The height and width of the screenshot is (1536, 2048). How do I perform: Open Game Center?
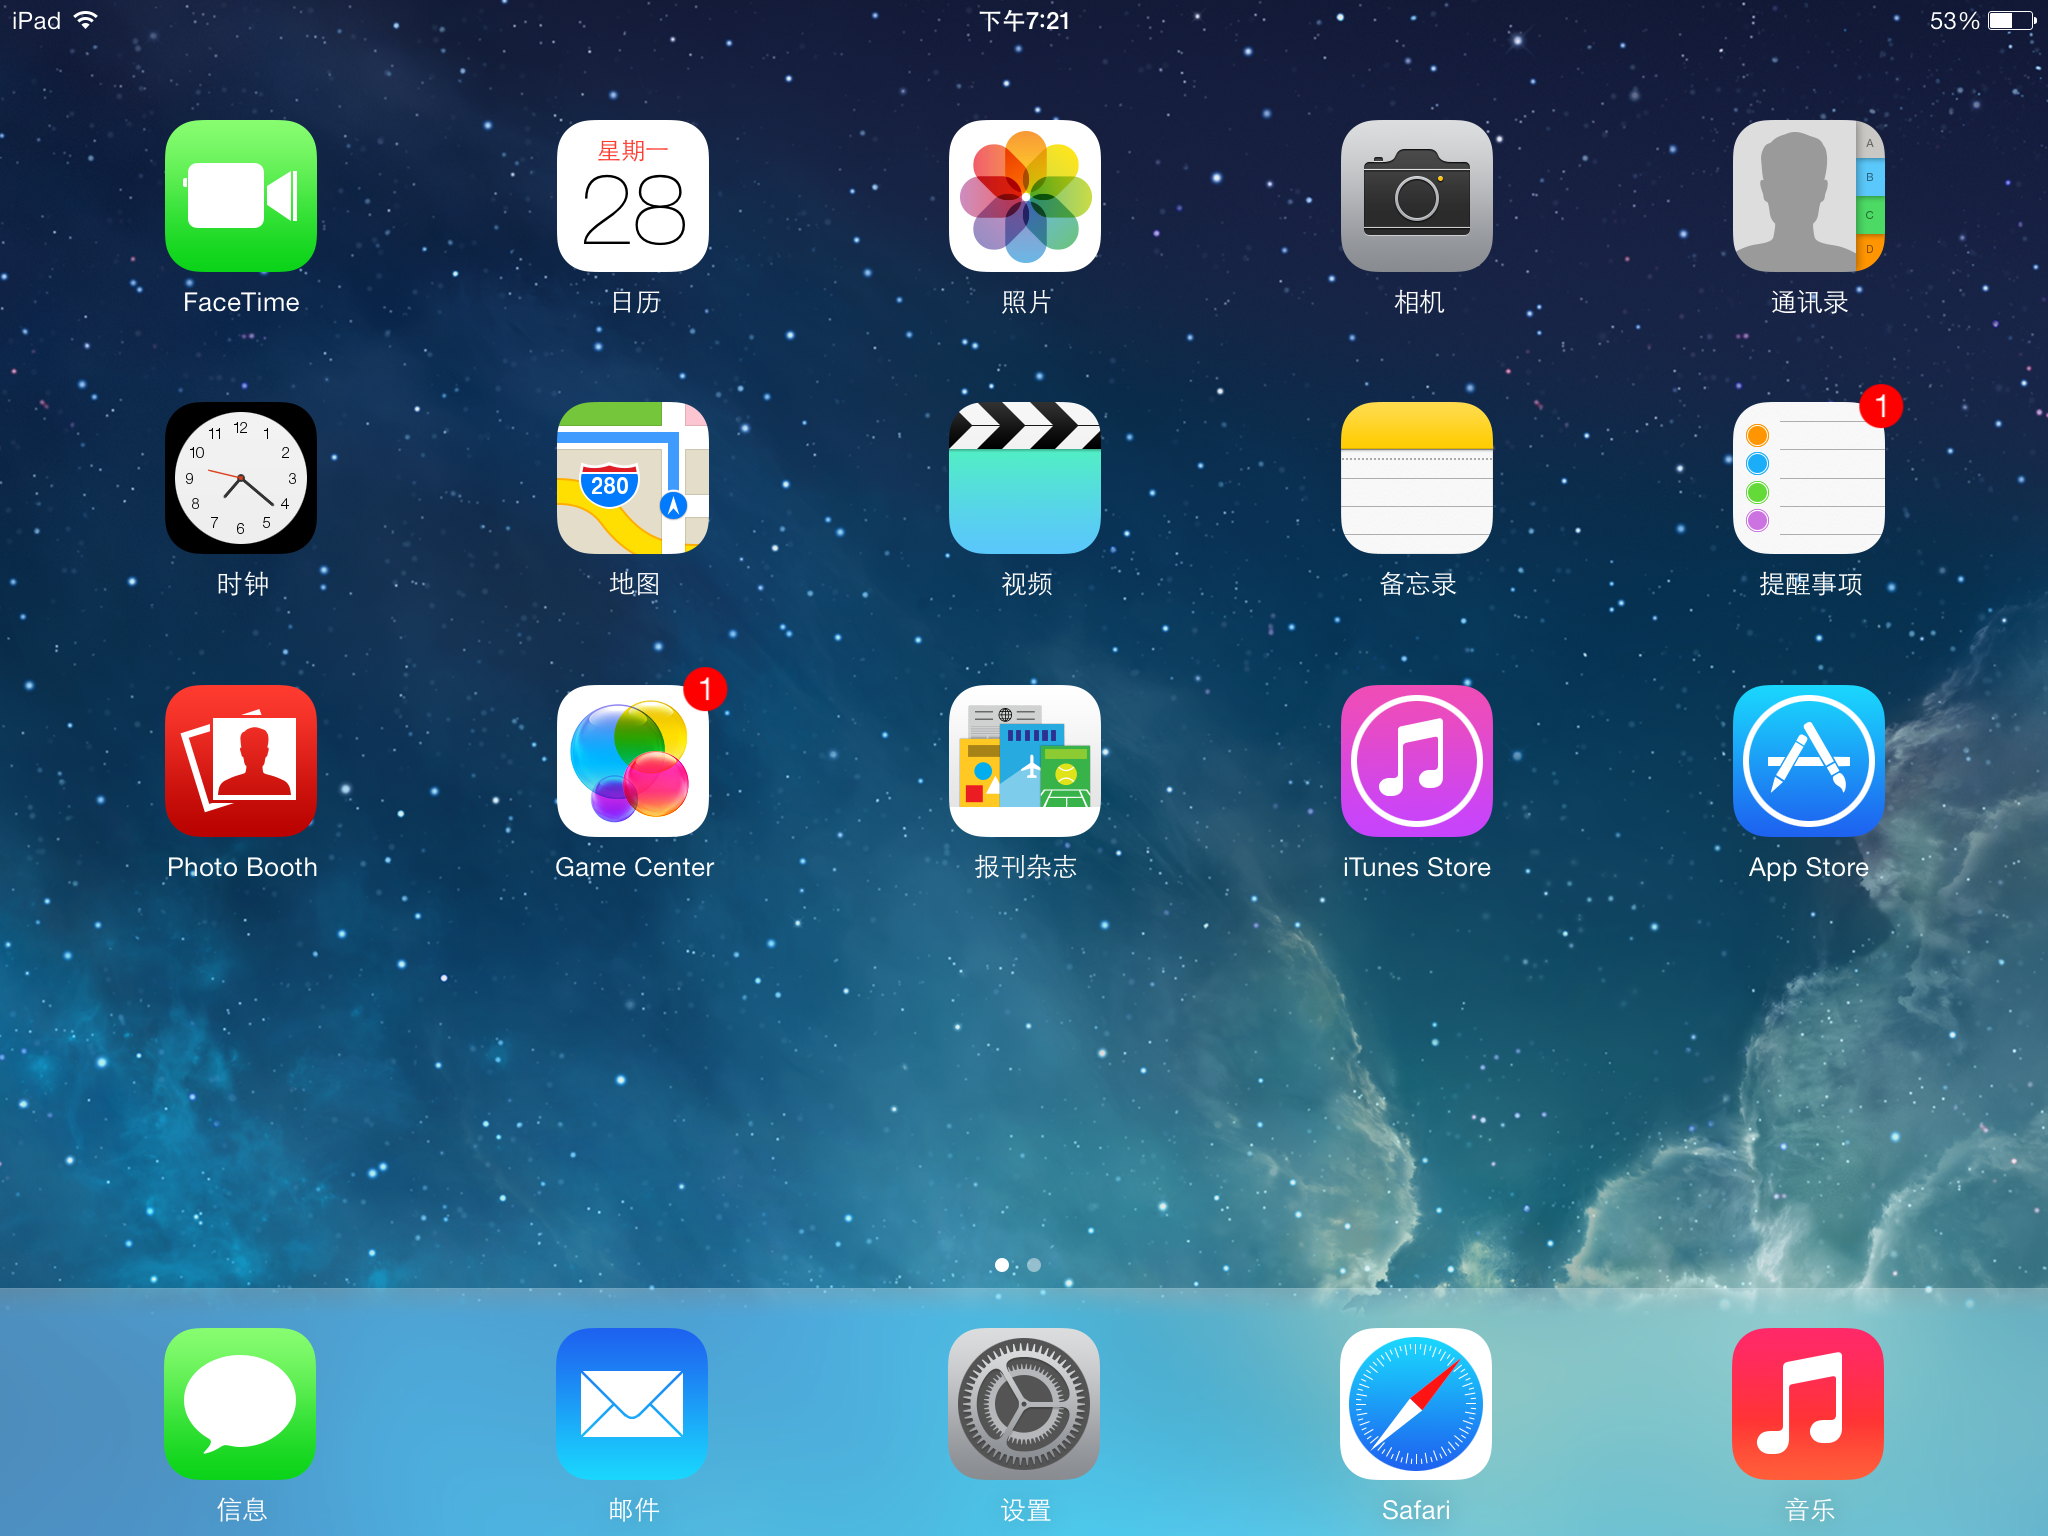pyautogui.click(x=633, y=761)
